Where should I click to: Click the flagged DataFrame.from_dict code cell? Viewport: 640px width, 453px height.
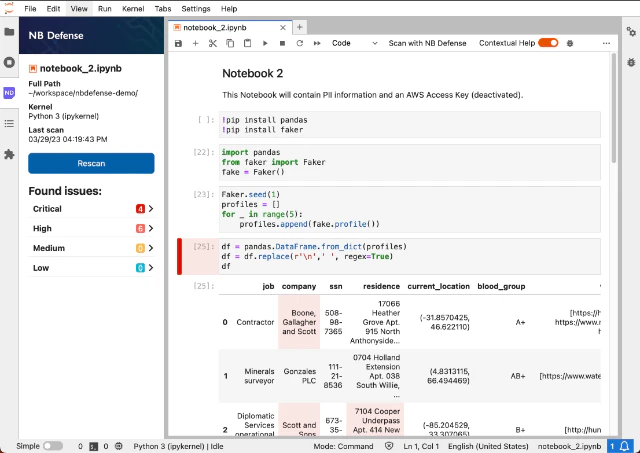pos(409,256)
